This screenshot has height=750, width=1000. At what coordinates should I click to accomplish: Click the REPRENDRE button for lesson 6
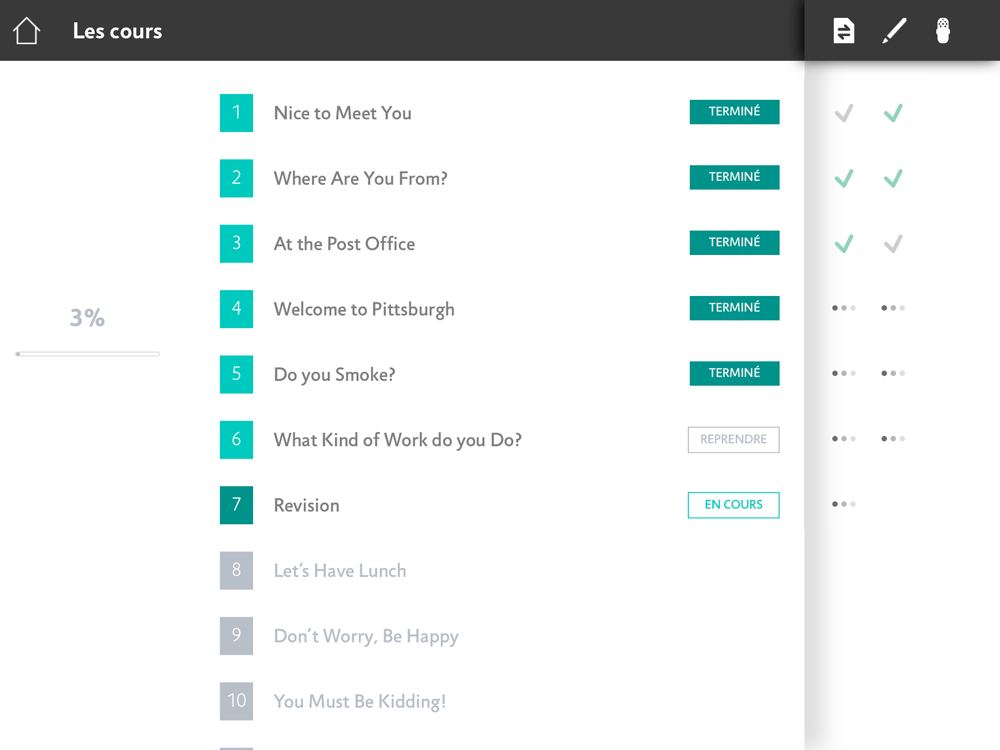(x=733, y=439)
